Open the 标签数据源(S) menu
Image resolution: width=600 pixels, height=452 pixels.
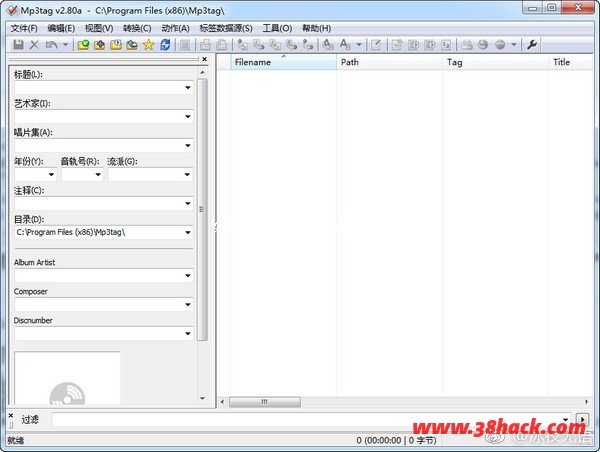click(226, 28)
